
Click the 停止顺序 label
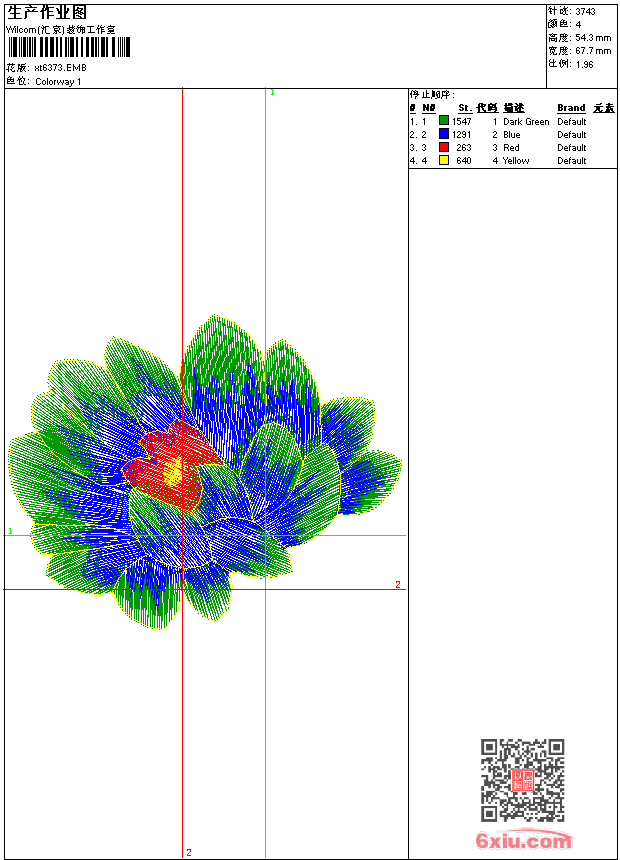pyautogui.click(x=432, y=95)
